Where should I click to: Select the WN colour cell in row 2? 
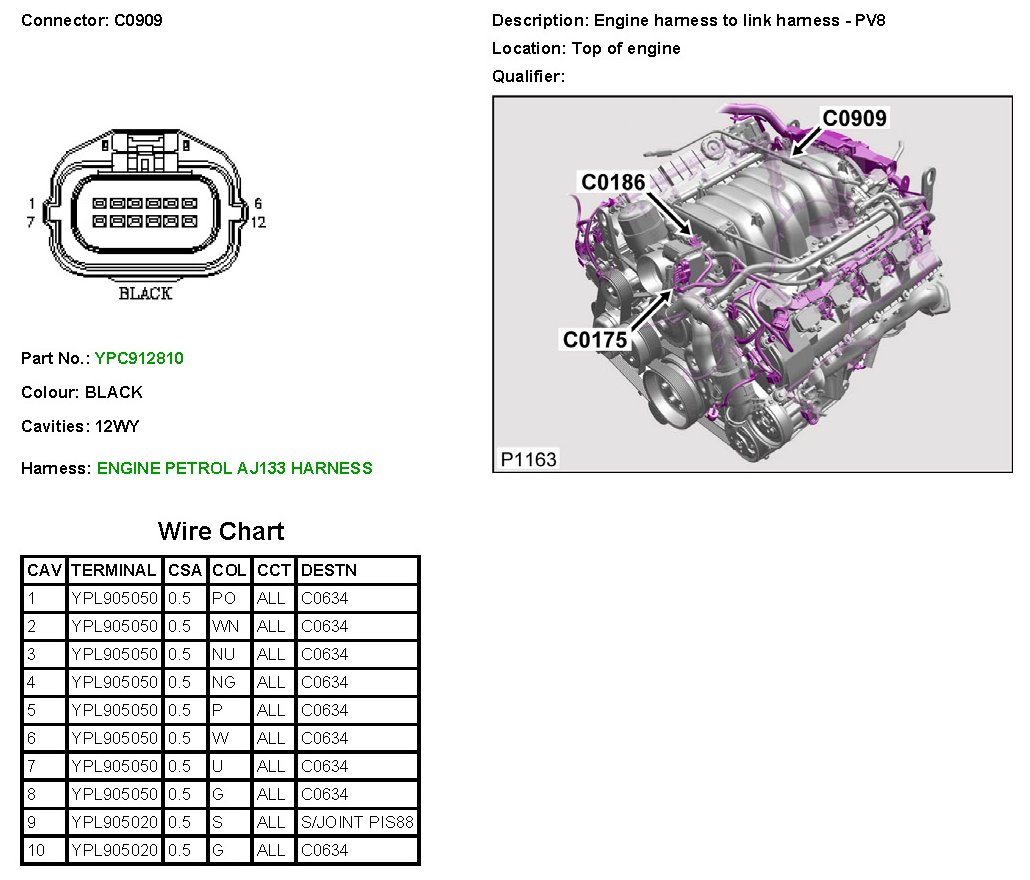pyautogui.click(x=229, y=627)
